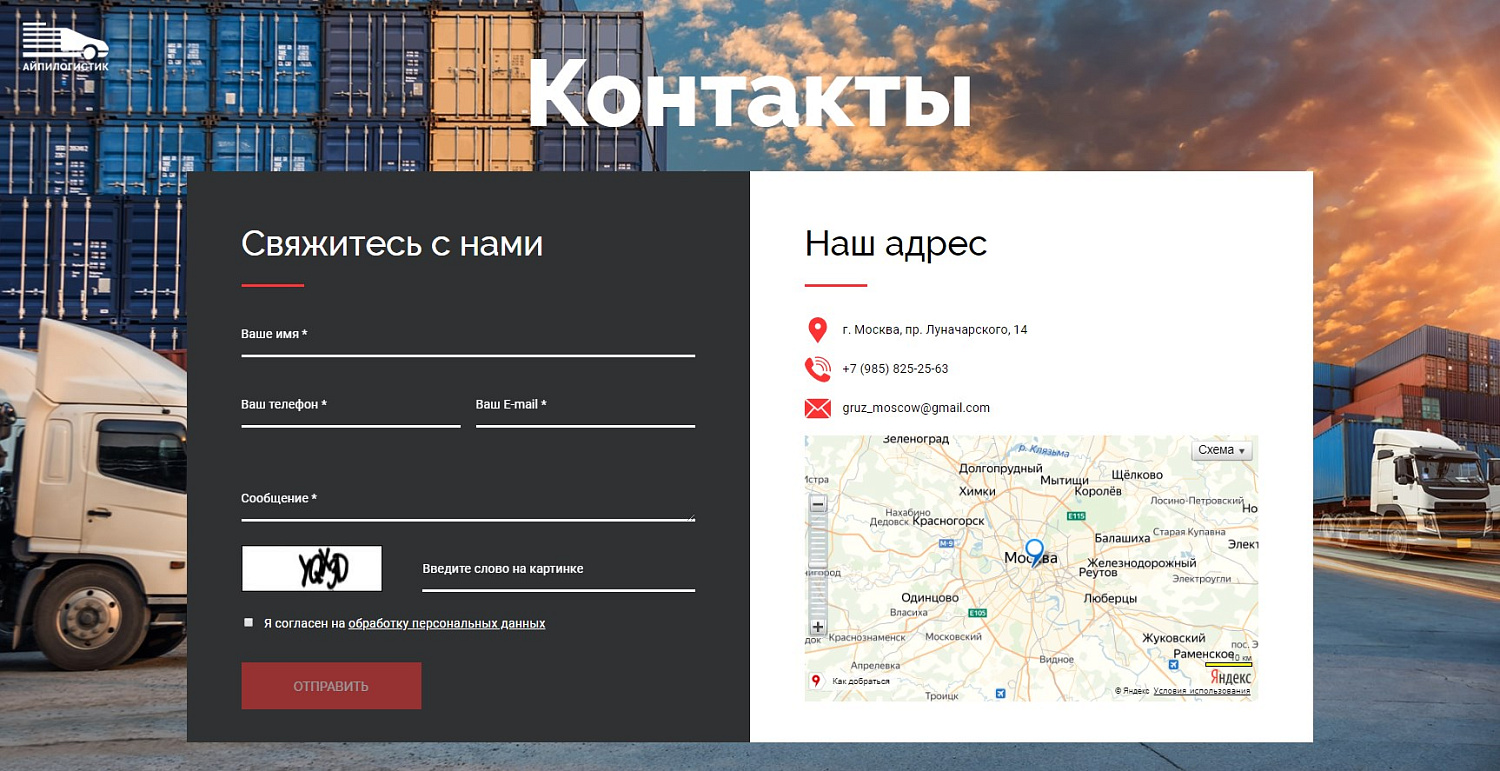Click the red phone icon next to the number
1500x771 pixels.
click(817, 369)
